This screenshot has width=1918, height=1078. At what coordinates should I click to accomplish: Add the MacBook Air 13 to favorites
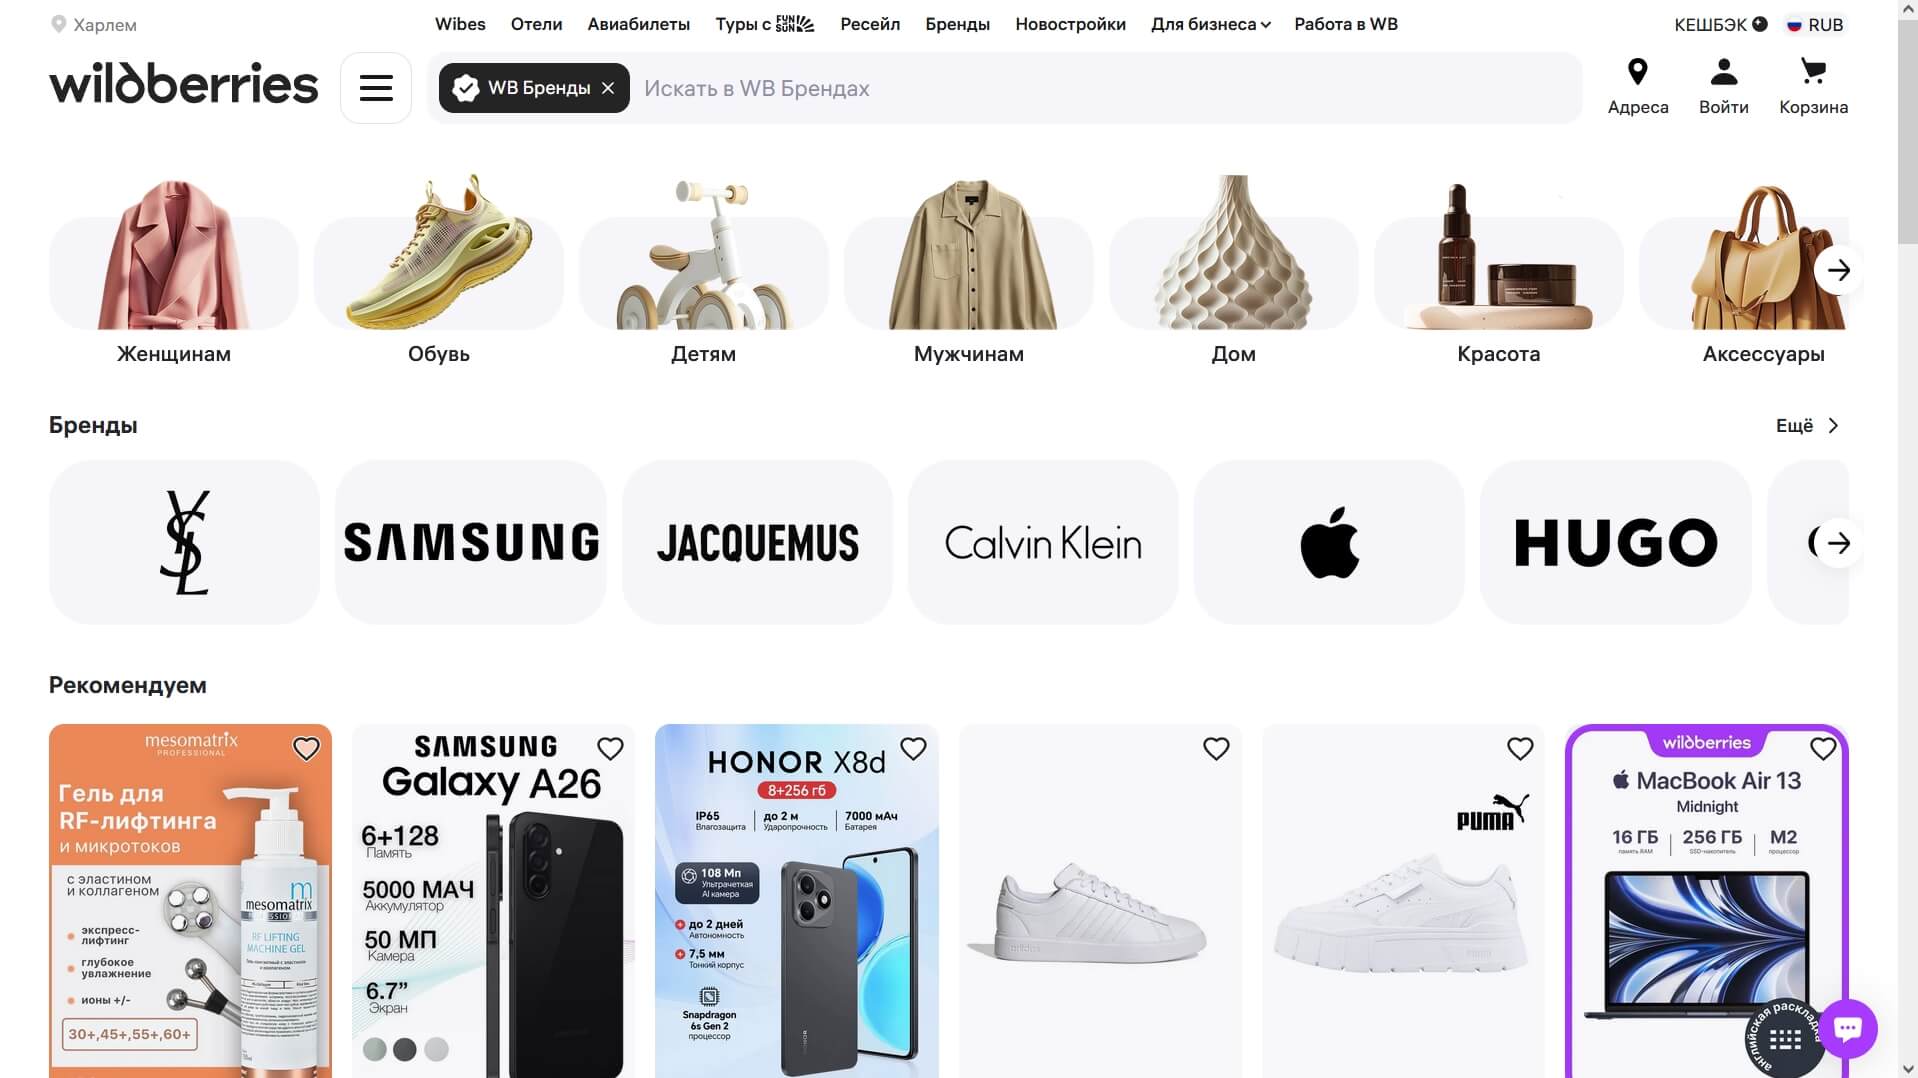coord(1823,748)
